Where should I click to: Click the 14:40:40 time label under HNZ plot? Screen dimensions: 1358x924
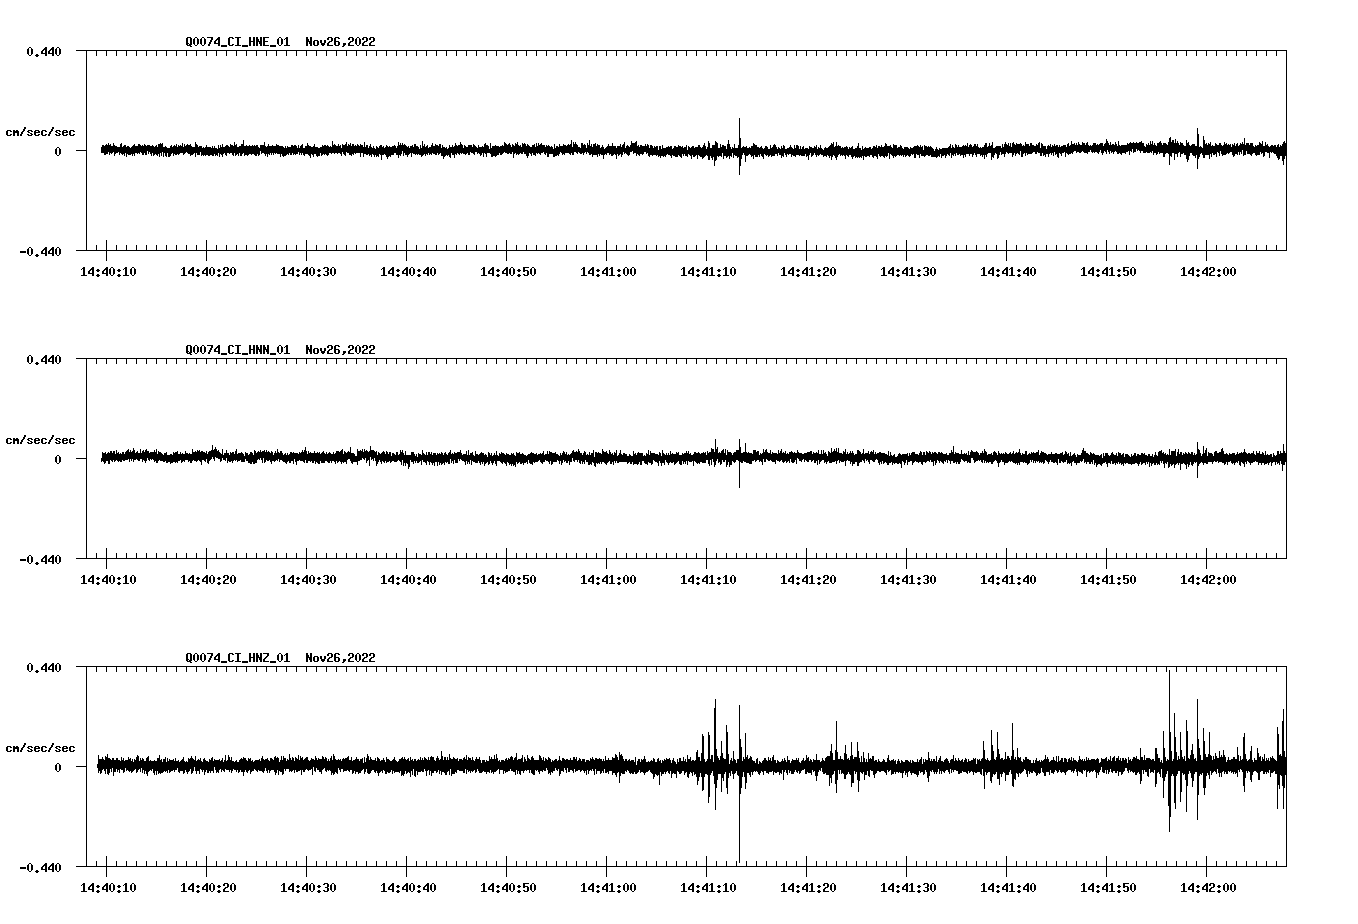tap(408, 888)
